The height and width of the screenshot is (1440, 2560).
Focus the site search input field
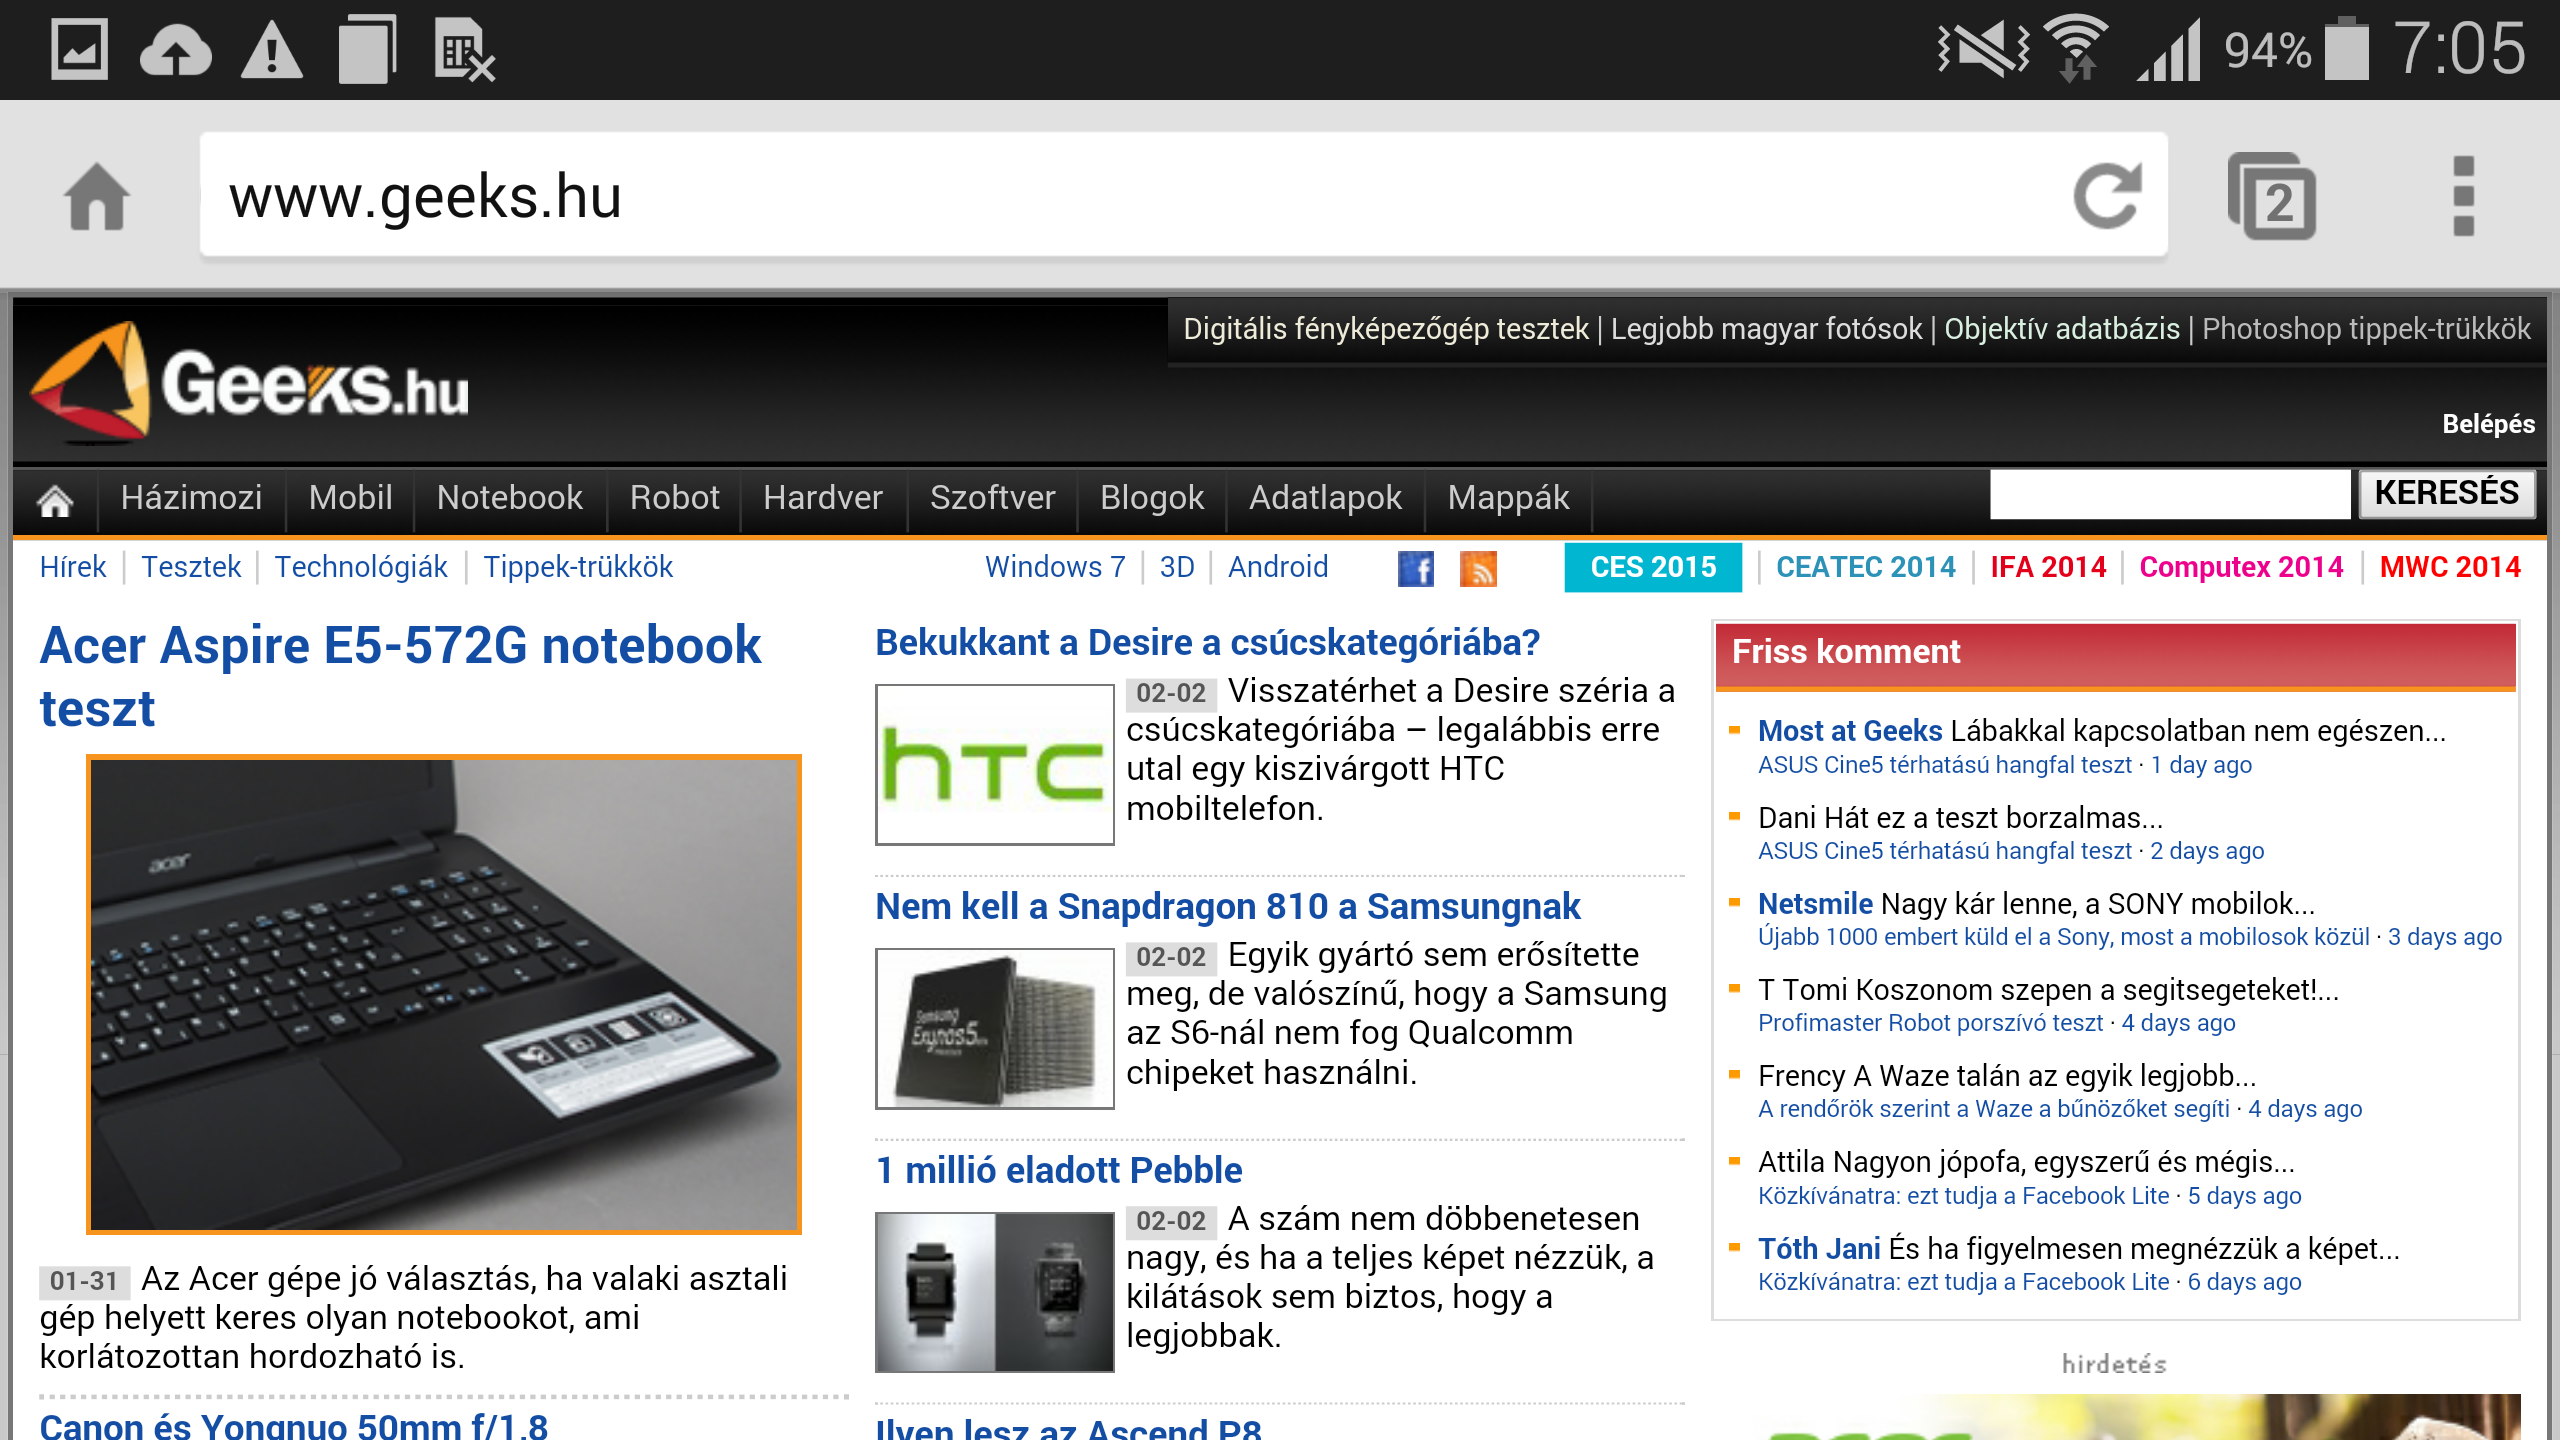click(x=2169, y=494)
